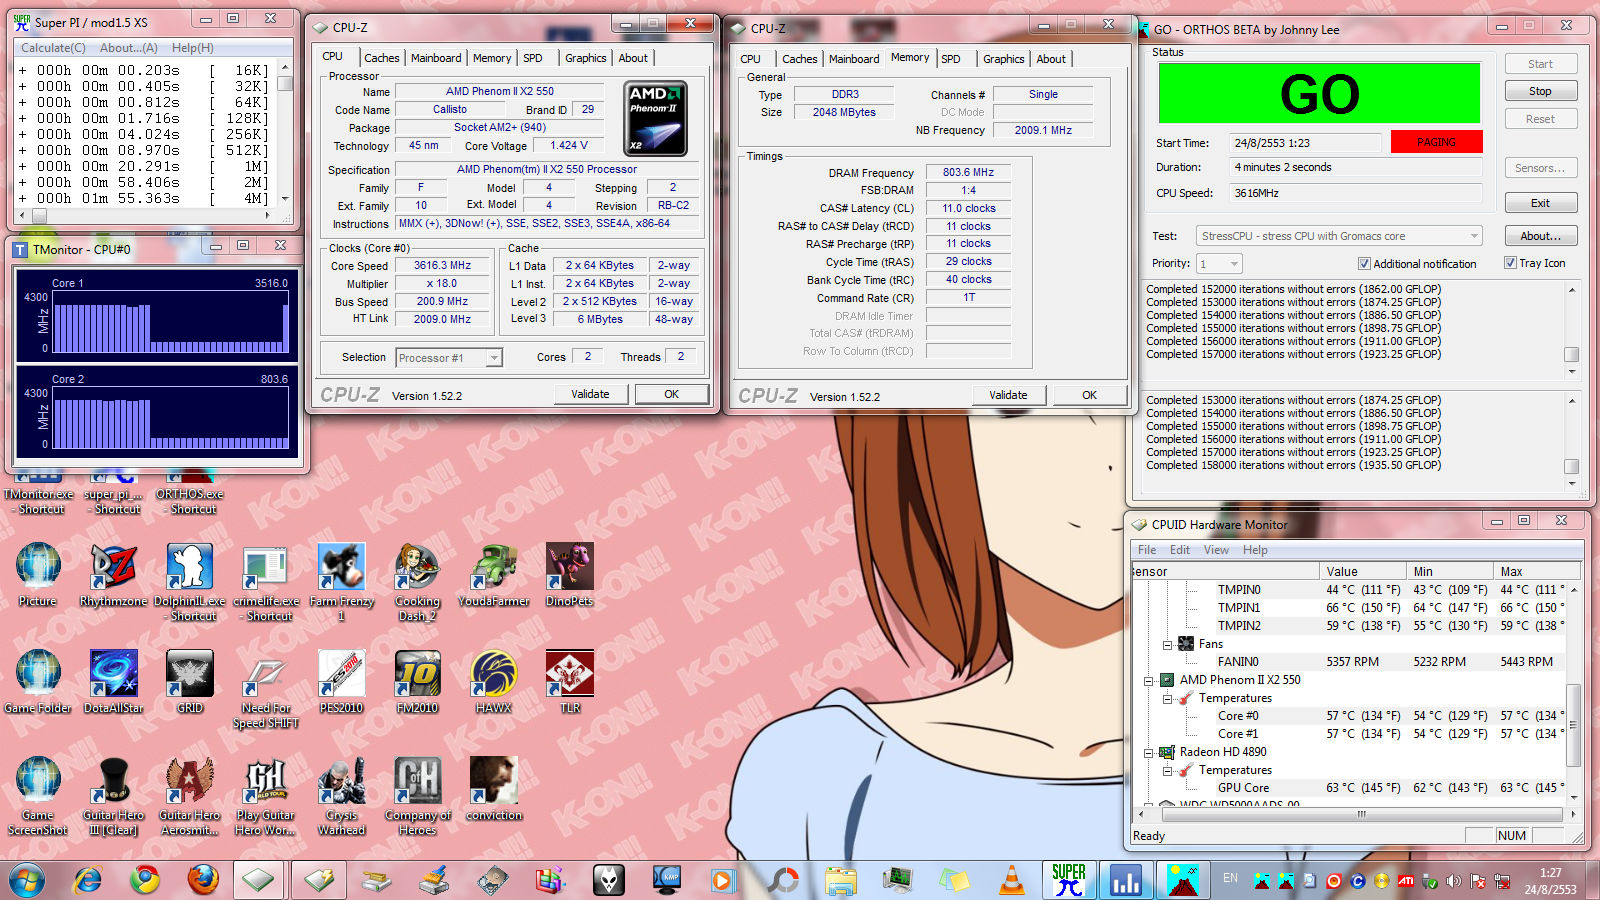Launch VLC media player from taskbar
The image size is (1600, 900).
pyautogui.click(x=1012, y=880)
